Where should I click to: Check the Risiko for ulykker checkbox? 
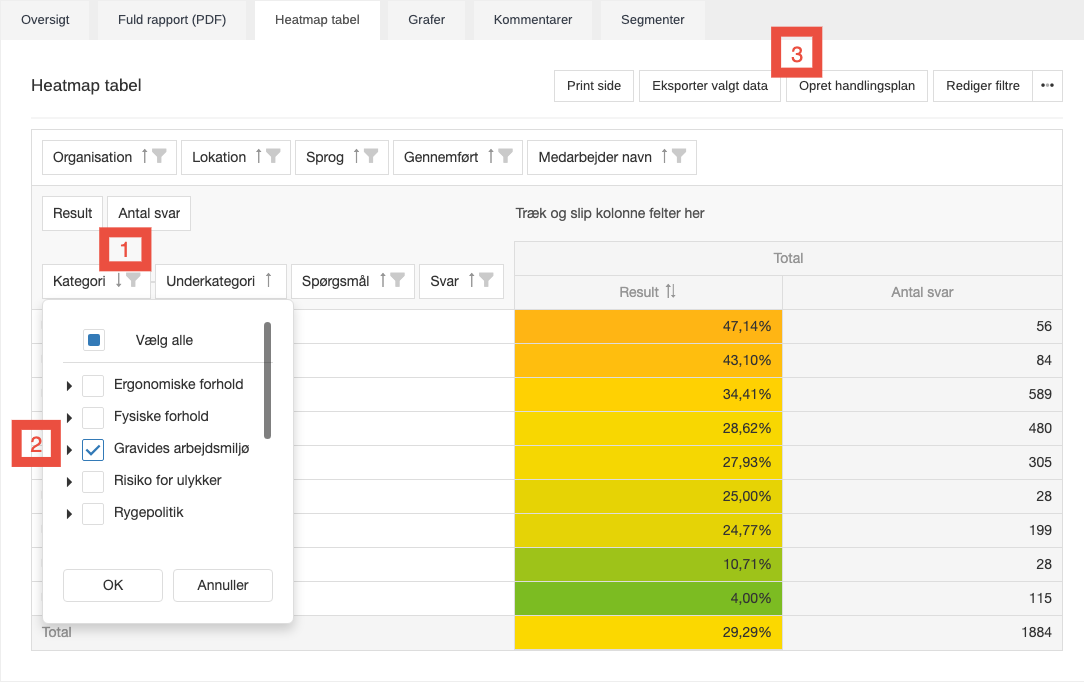pyautogui.click(x=93, y=481)
